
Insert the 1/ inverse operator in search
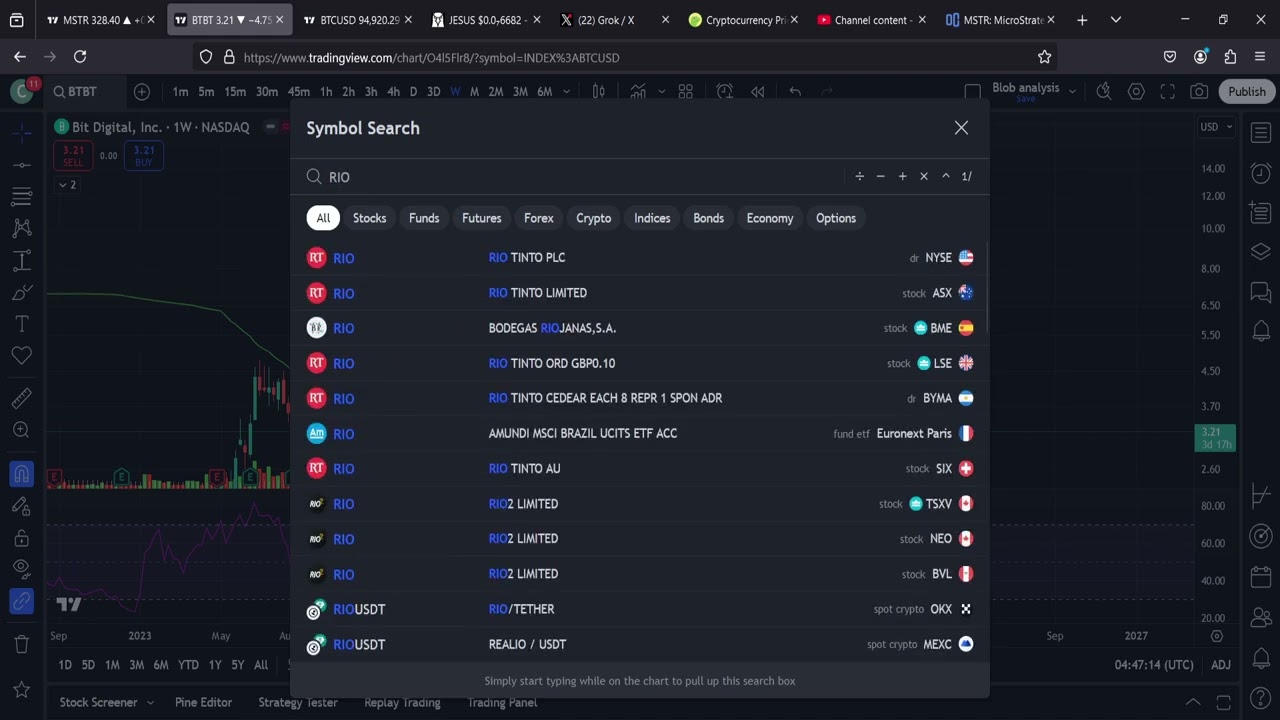(x=967, y=177)
